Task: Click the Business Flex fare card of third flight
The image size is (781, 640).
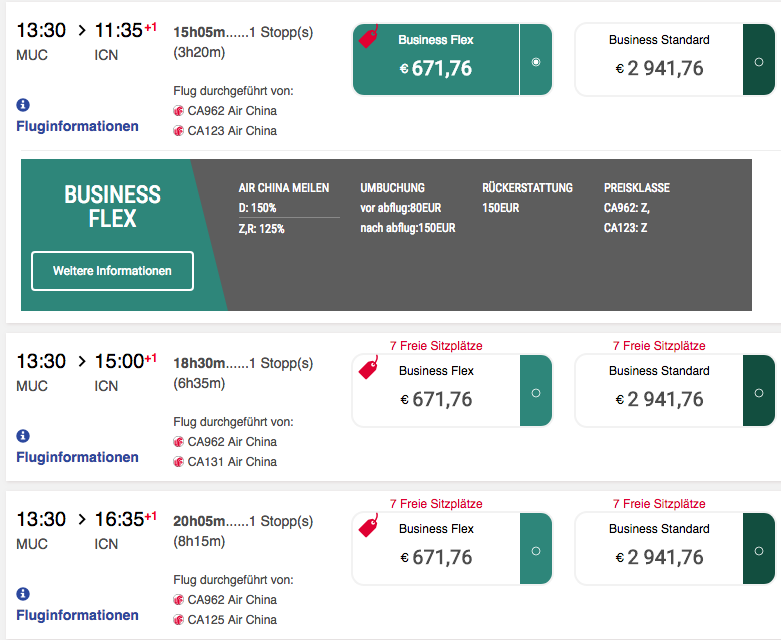Action: click(436, 549)
